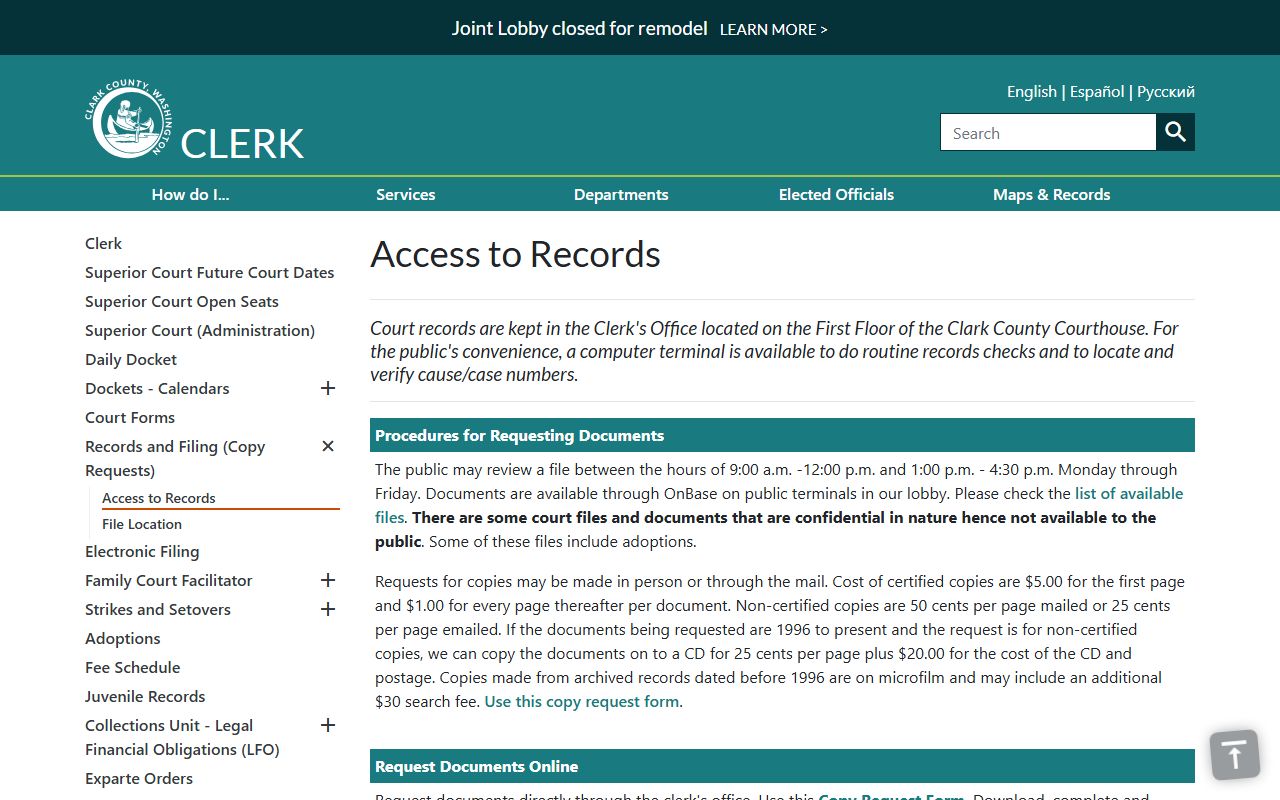Open the Adoptions page
The height and width of the screenshot is (800, 1280).
[123, 638]
